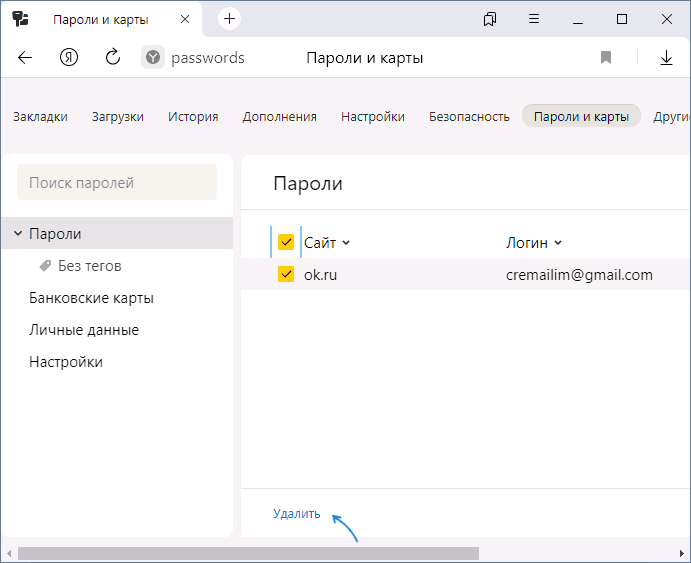The width and height of the screenshot is (691, 563).
Task: Open the downloads arrow icon
Action: (x=666, y=58)
